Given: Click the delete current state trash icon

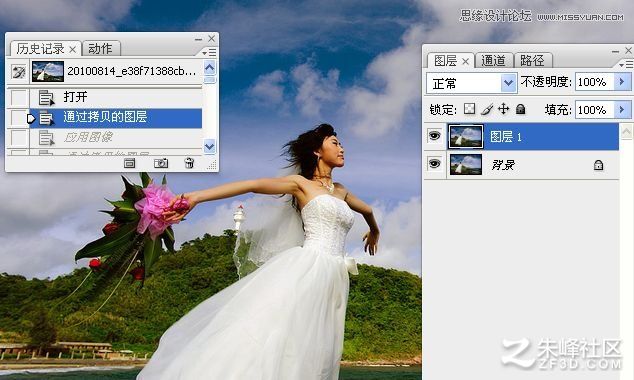Looking at the screenshot, I should (189, 163).
